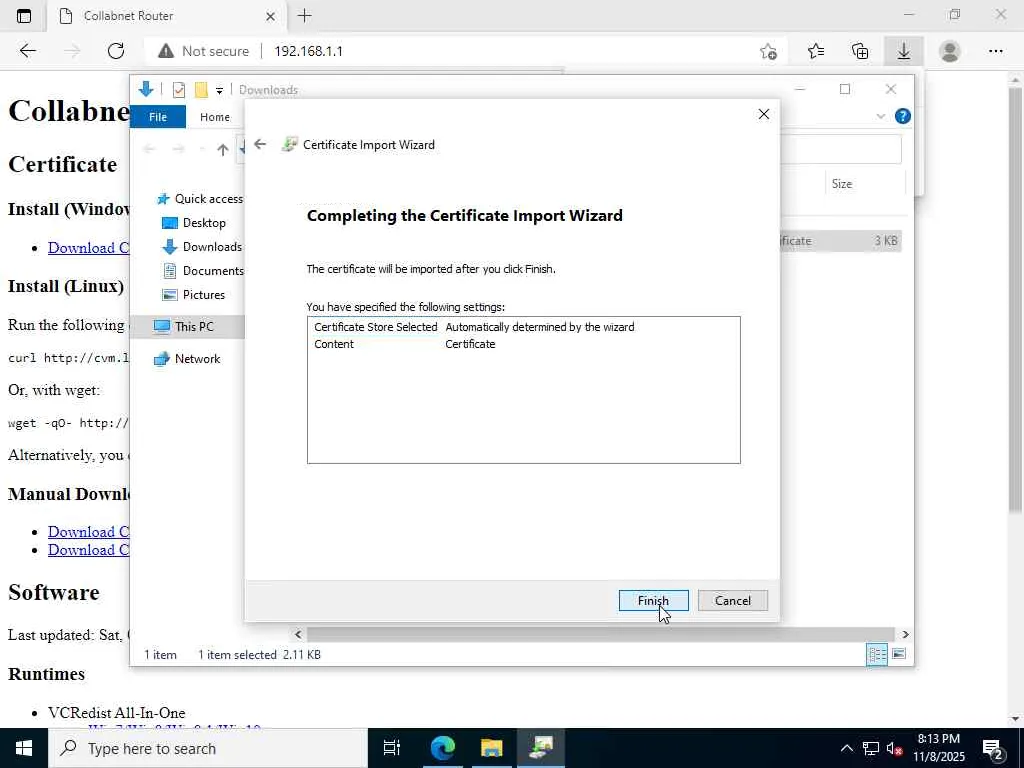Open Edge Settings and more menu
This screenshot has height=768, width=1024.
[995, 51]
